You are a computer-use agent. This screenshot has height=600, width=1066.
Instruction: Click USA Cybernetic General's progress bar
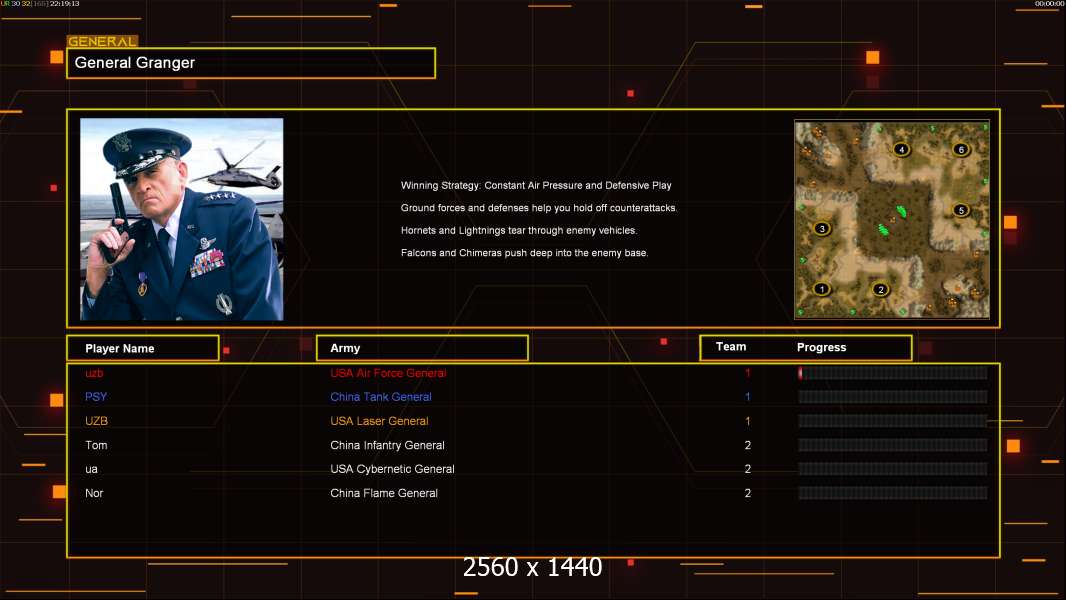[x=892, y=469]
